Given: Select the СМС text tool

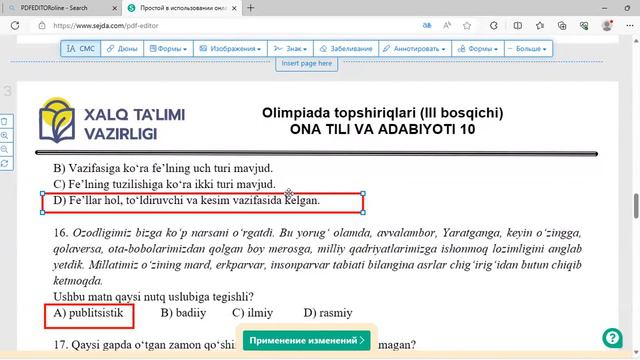Looking at the screenshot, I should 81,49.
